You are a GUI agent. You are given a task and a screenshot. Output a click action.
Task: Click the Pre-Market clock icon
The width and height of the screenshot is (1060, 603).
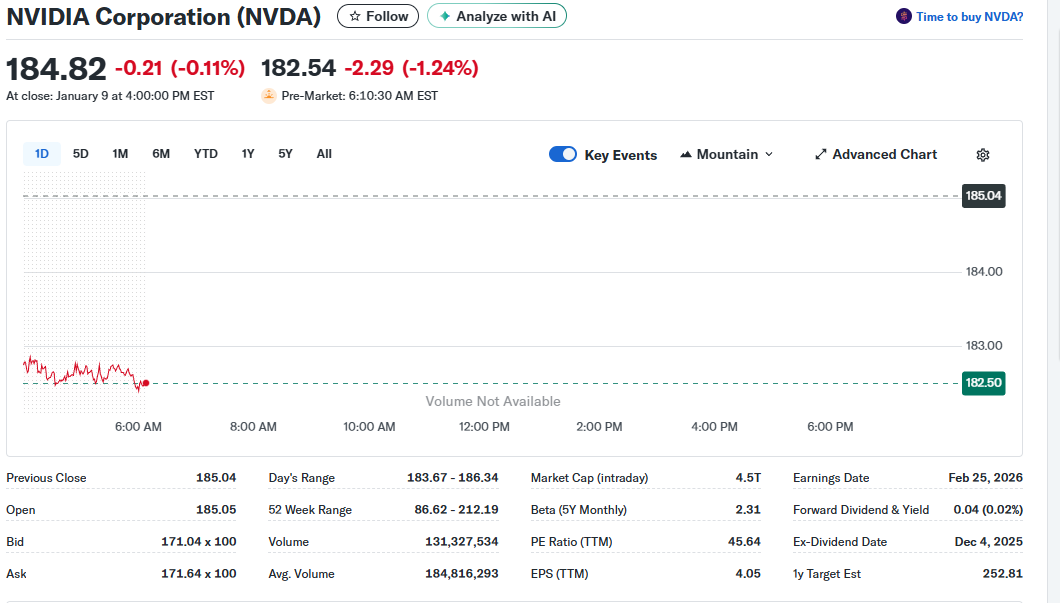coord(268,95)
